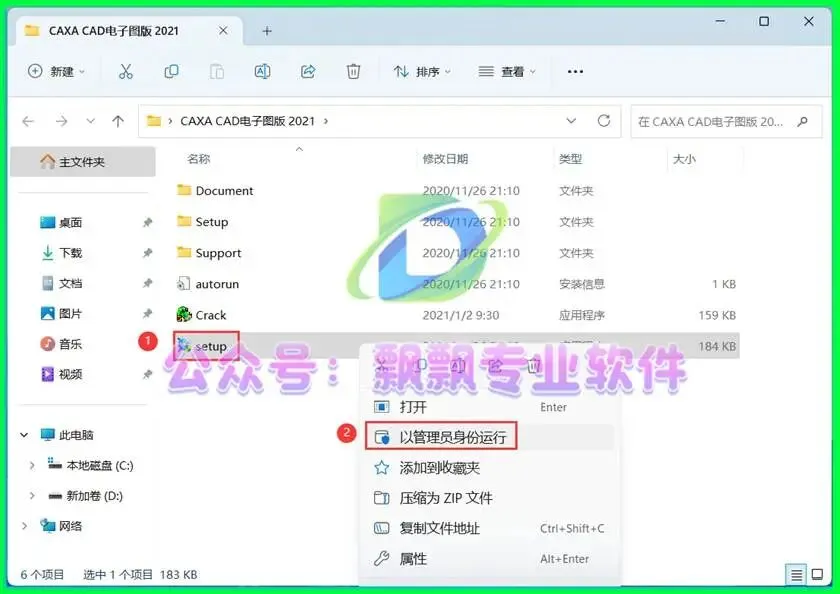This screenshot has width=840, height=594.
Task: Open 音乐 in the sidebar
Action: pos(71,344)
